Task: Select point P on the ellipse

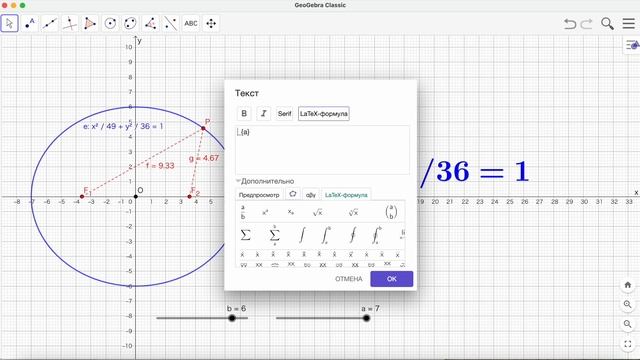Action: (203, 129)
